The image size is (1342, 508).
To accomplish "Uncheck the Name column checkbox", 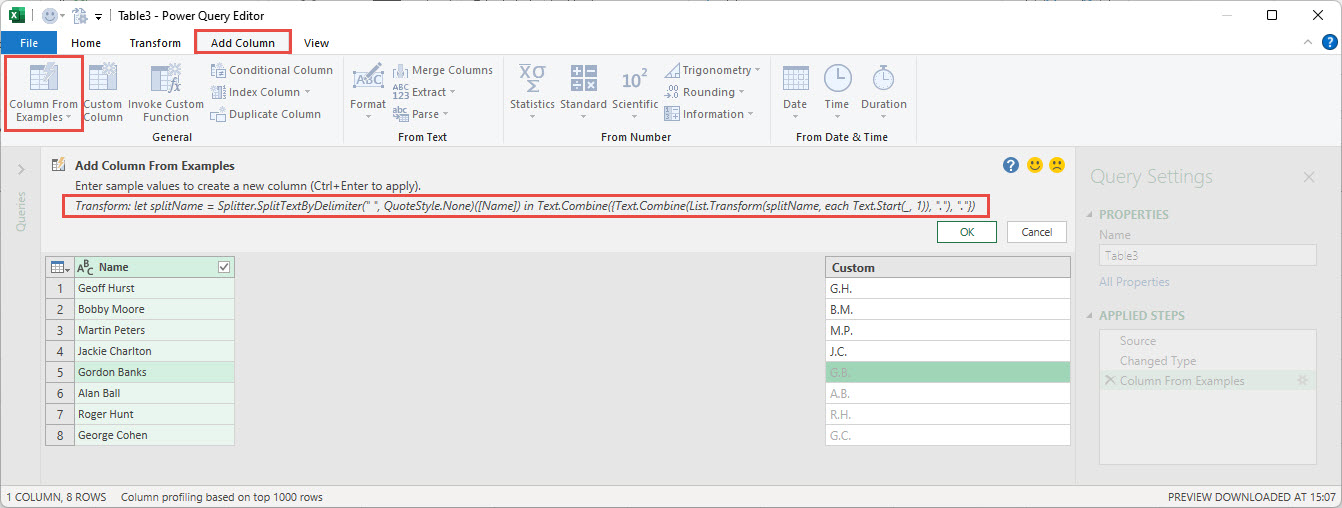I will click(223, 267).
